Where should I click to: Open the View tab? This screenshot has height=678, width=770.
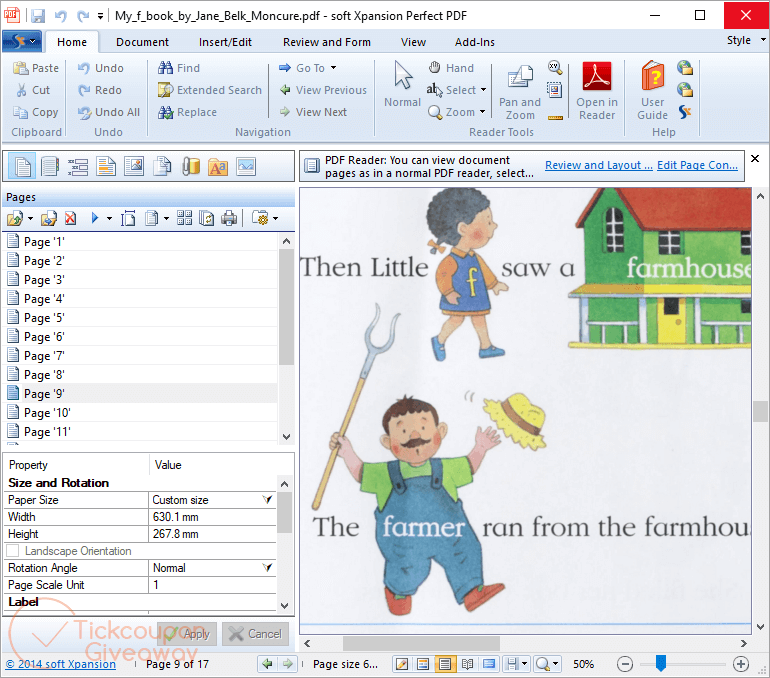413,42
